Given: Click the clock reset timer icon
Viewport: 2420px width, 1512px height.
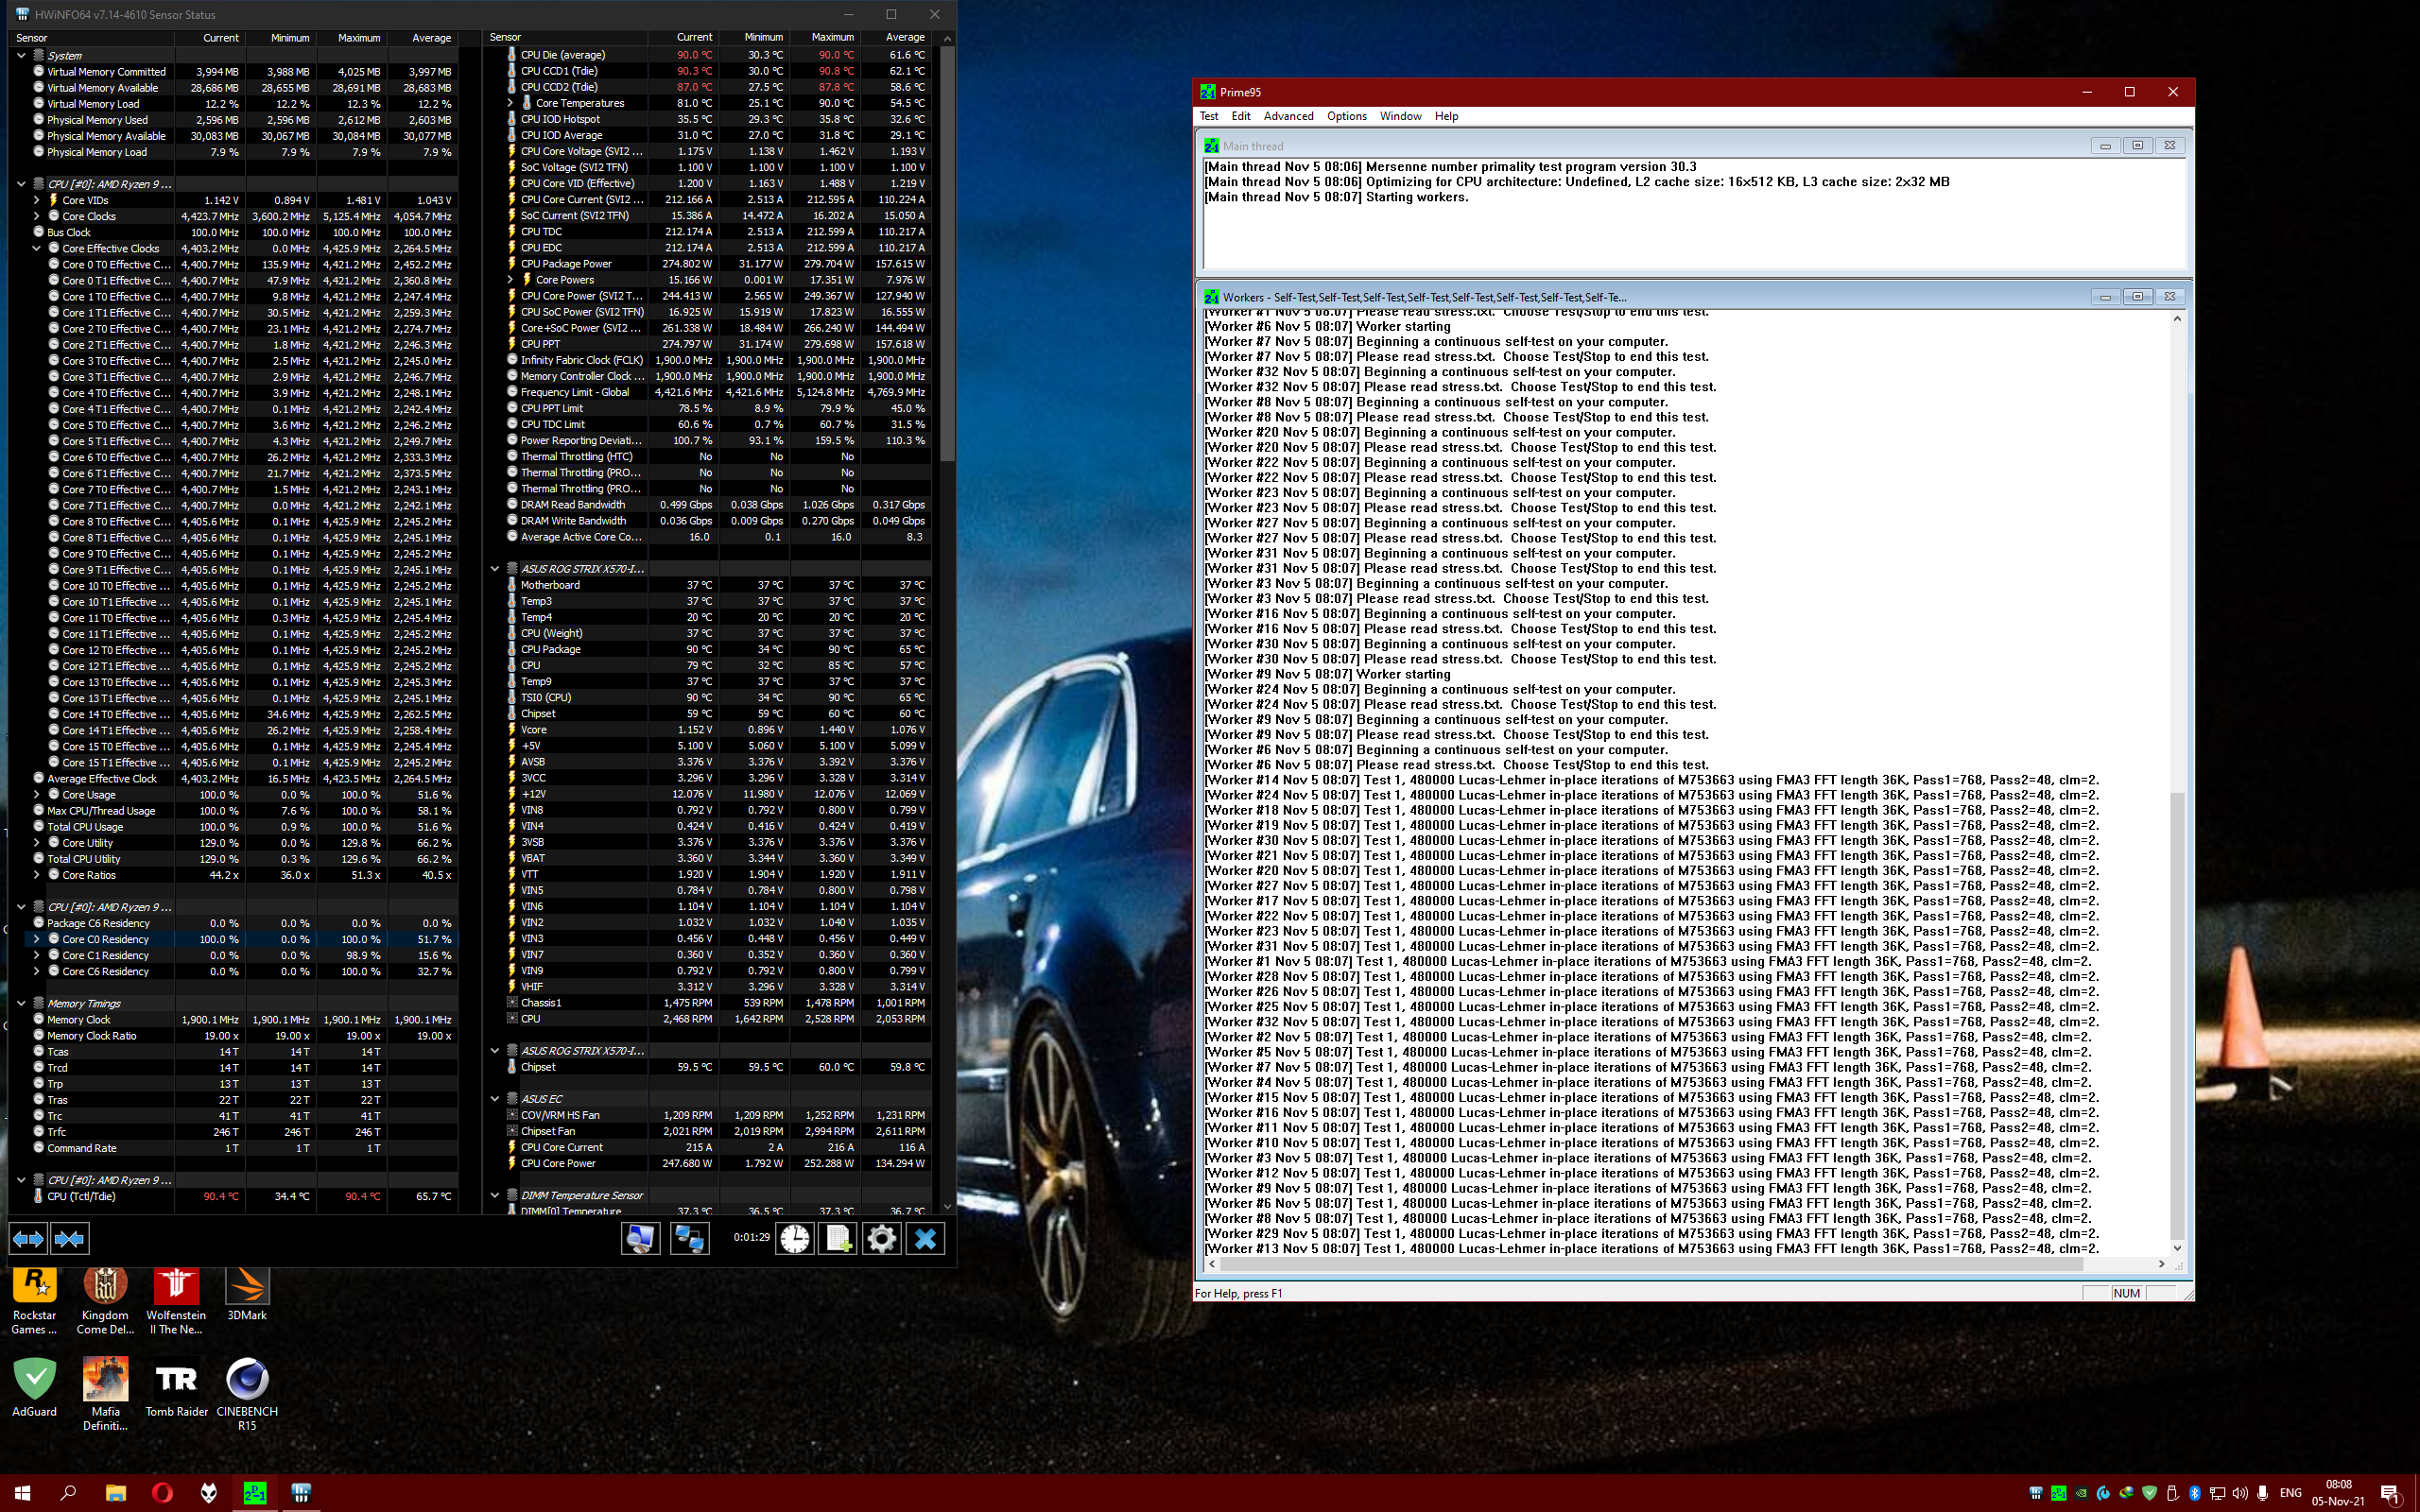Looking at the screenshot, I should coord(795,1239).
